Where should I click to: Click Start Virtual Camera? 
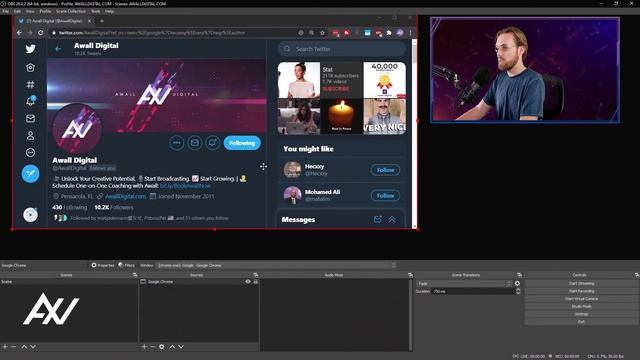[x=581, y=299]
